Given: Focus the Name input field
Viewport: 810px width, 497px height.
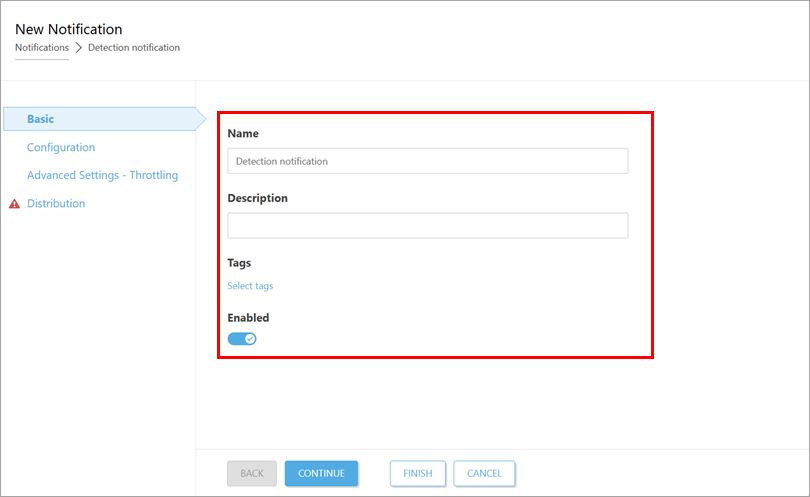Looking at the screenshot, I should [x=427, y=161].
